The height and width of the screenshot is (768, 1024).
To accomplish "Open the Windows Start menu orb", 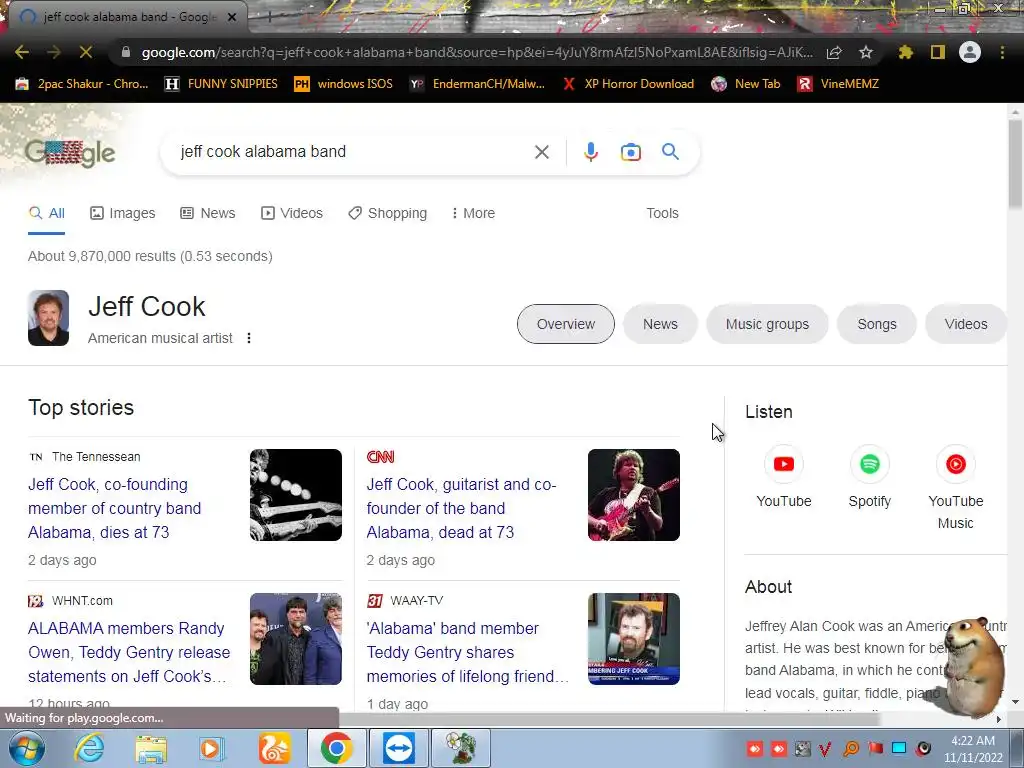I will click(x=25, y=748).
